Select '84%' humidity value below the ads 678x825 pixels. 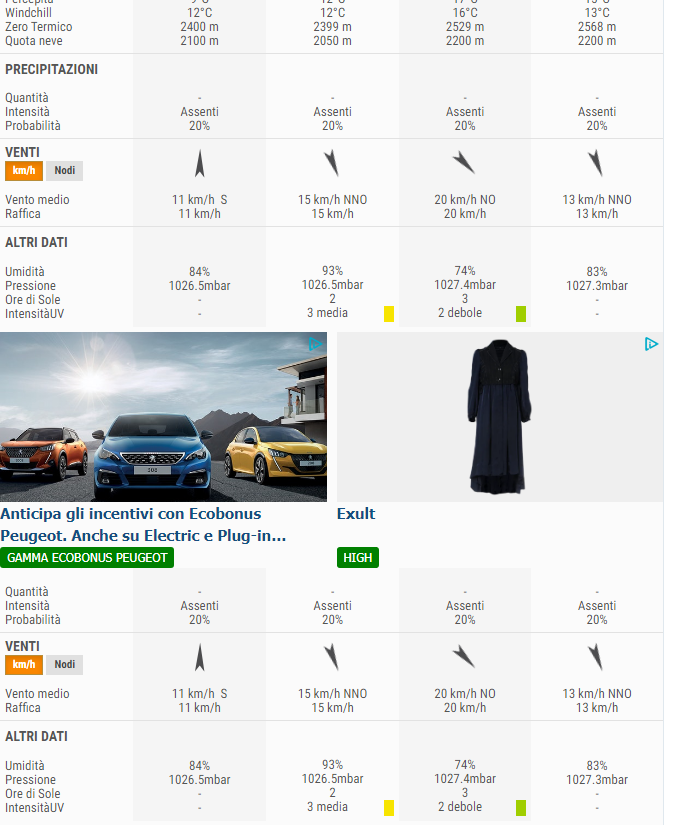(199, 766)
